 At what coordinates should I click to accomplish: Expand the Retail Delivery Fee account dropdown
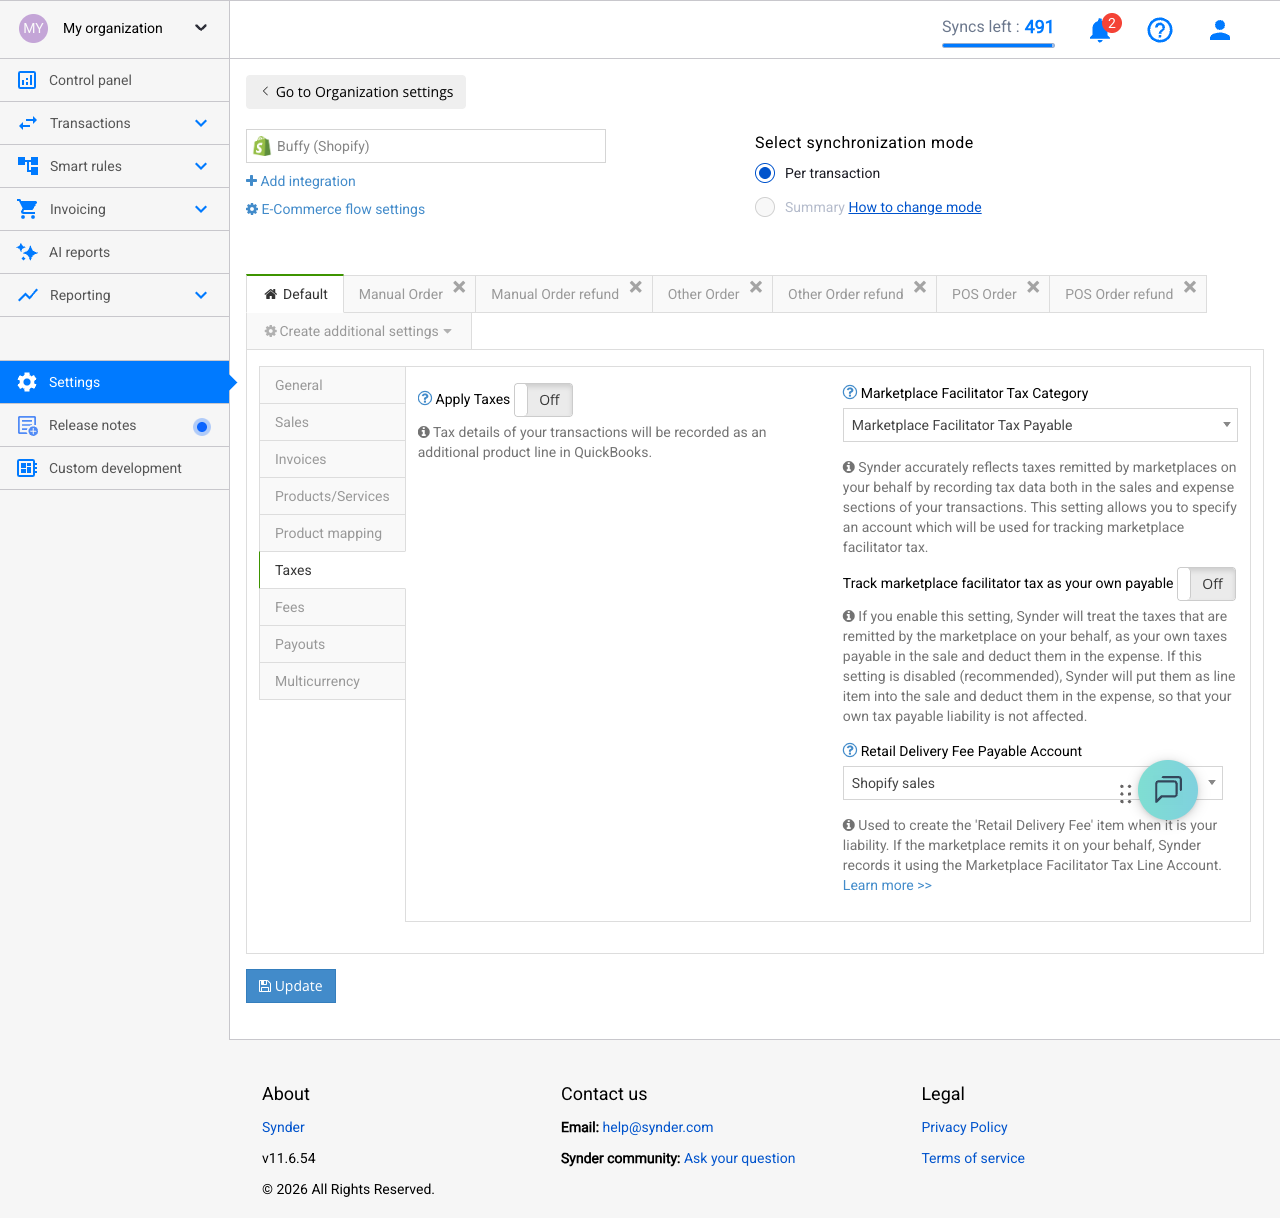tap(1211, 783)
